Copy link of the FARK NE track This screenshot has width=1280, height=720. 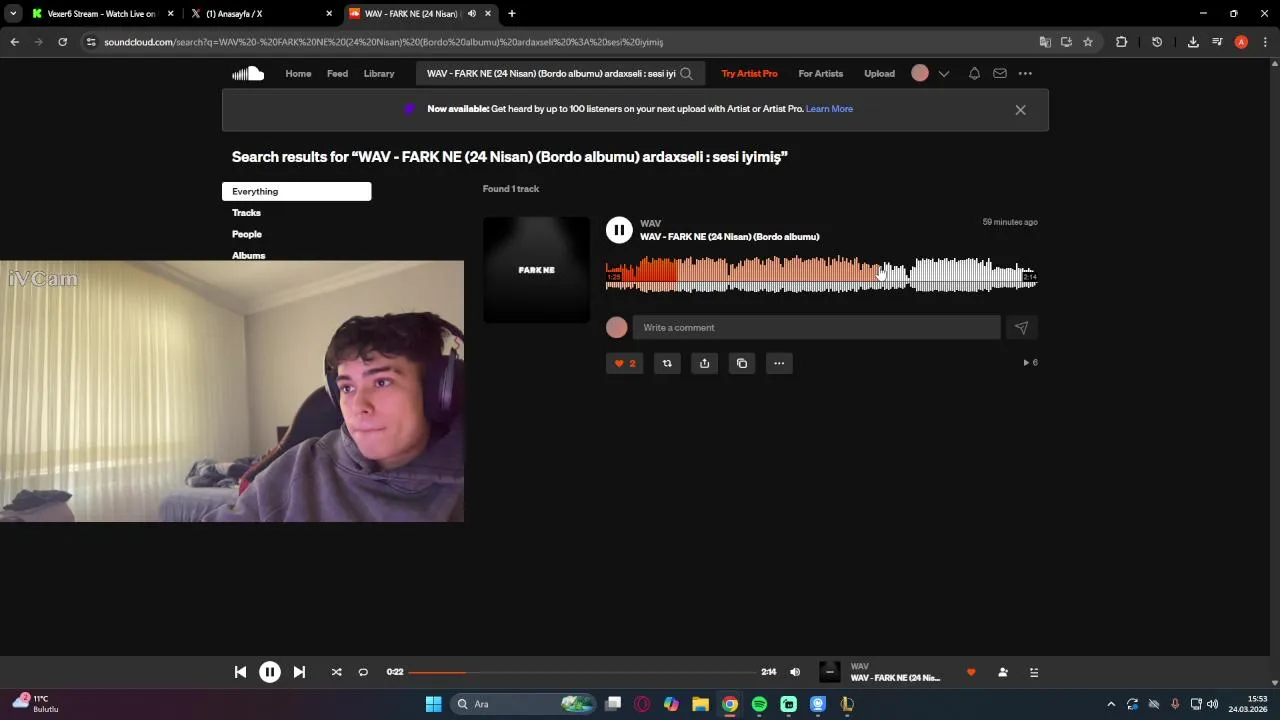click(x=742, y=363)
